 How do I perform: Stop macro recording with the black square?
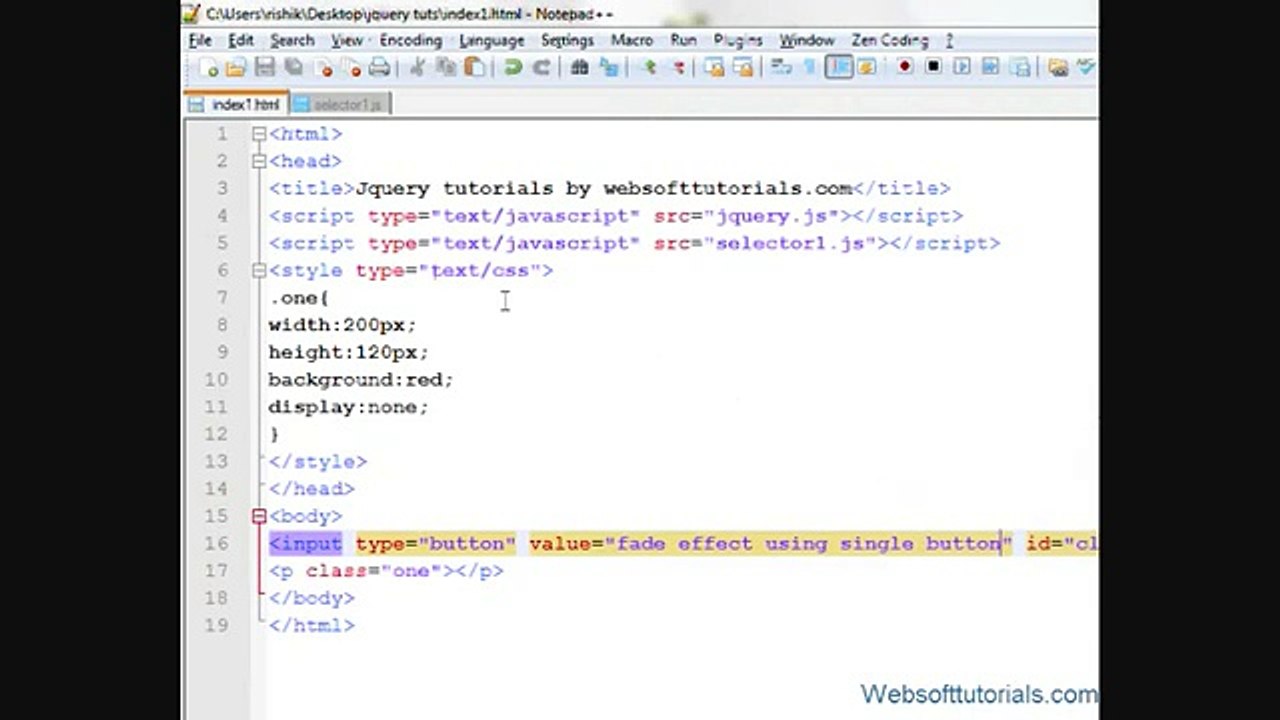933,67
